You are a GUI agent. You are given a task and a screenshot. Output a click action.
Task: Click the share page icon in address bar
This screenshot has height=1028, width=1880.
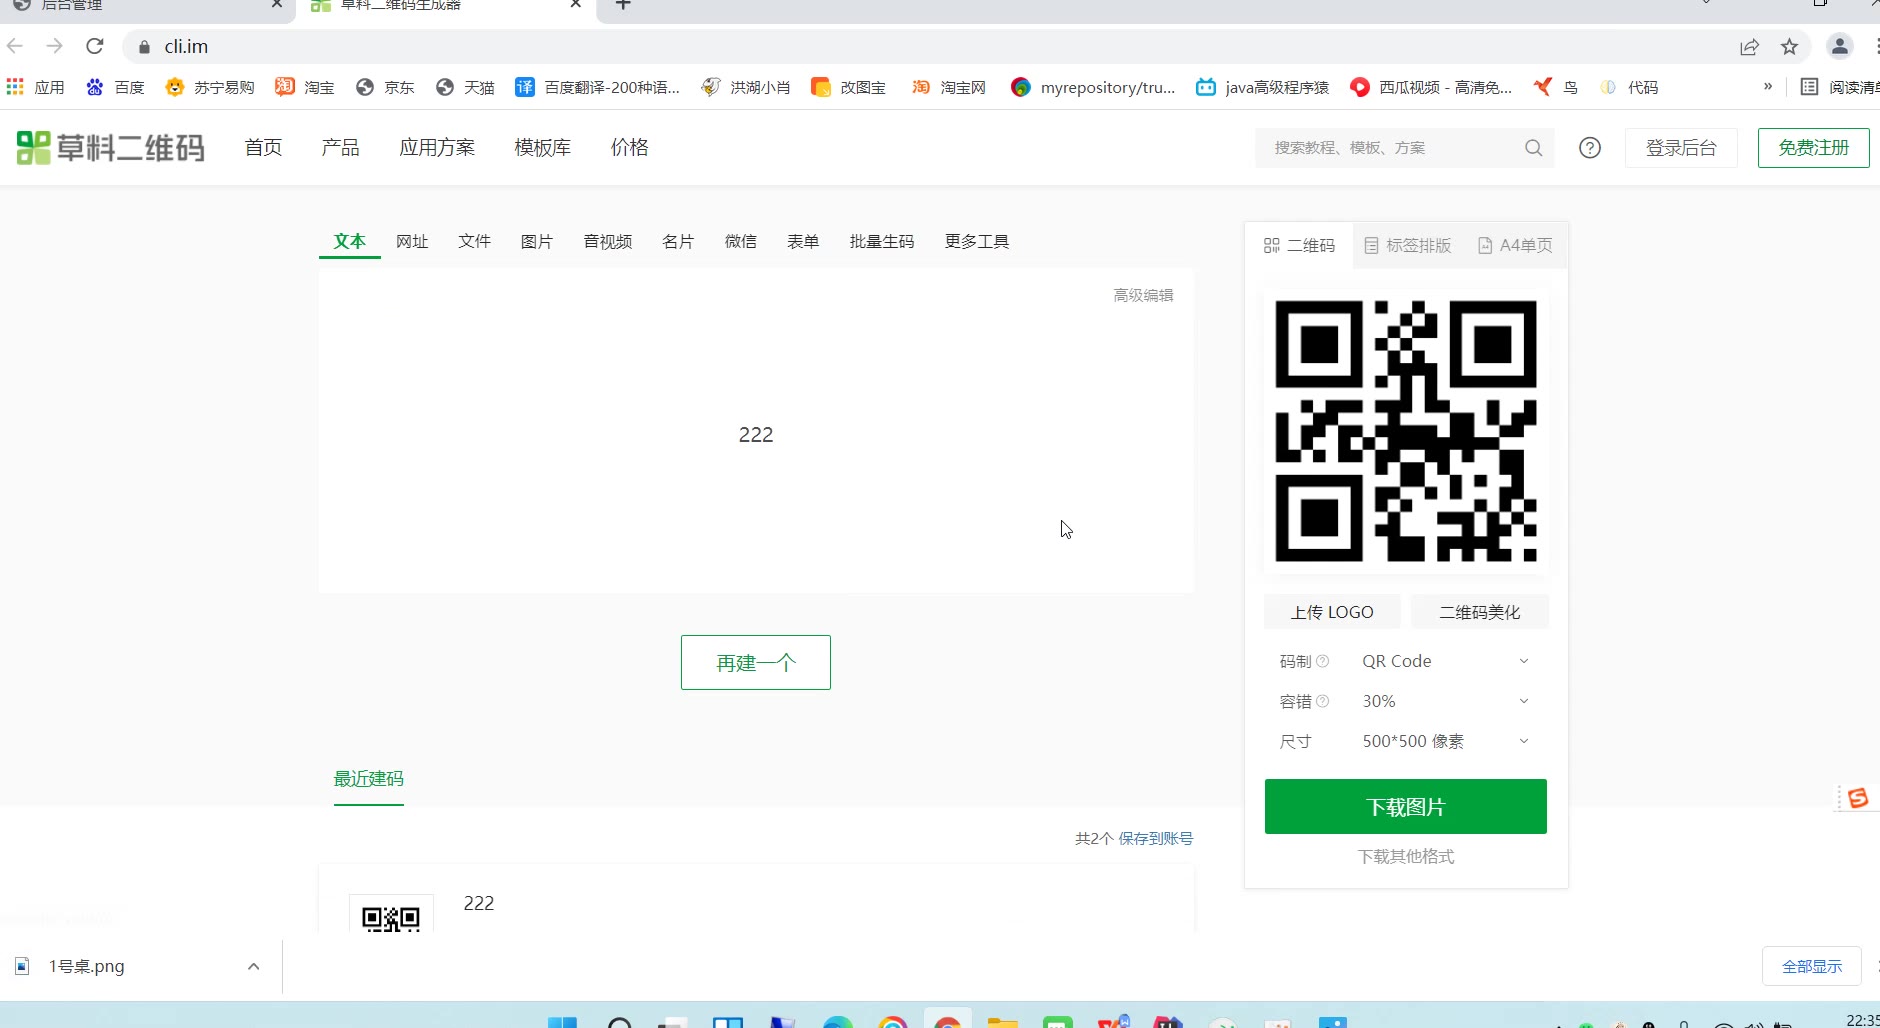click(x=1749, y=46)
